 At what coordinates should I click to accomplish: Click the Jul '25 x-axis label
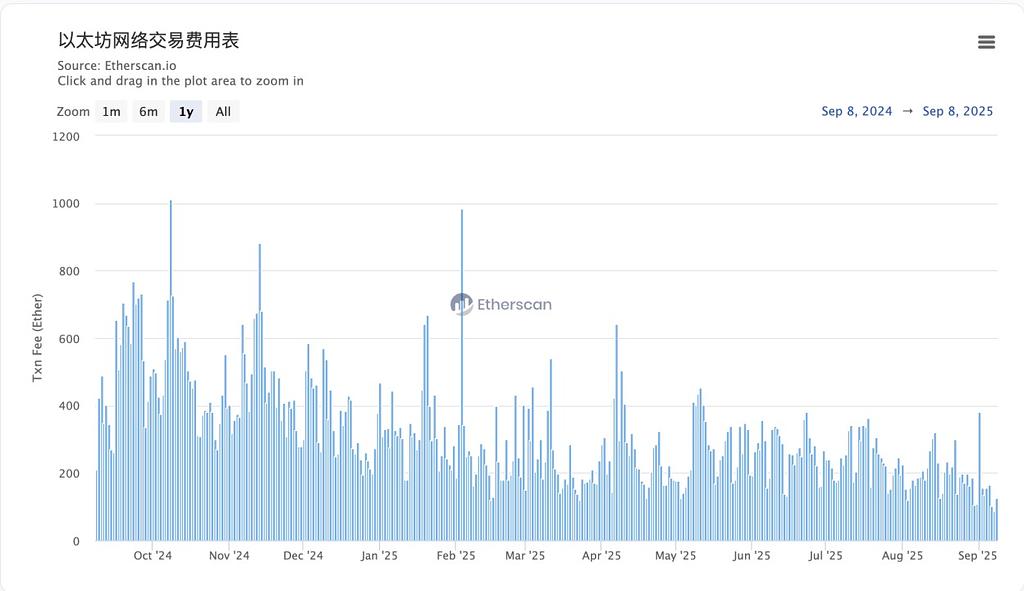(x=826, y=556)
